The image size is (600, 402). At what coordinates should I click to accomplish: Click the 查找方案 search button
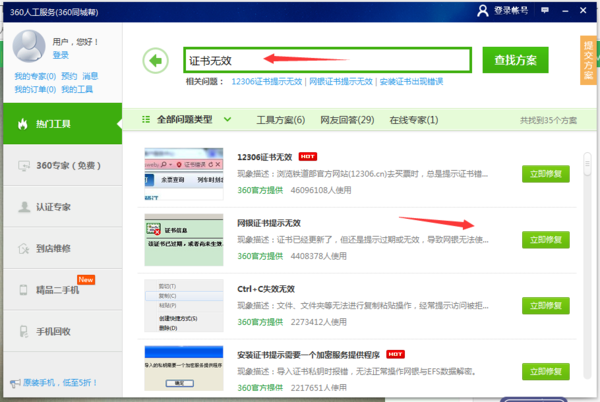515,61
